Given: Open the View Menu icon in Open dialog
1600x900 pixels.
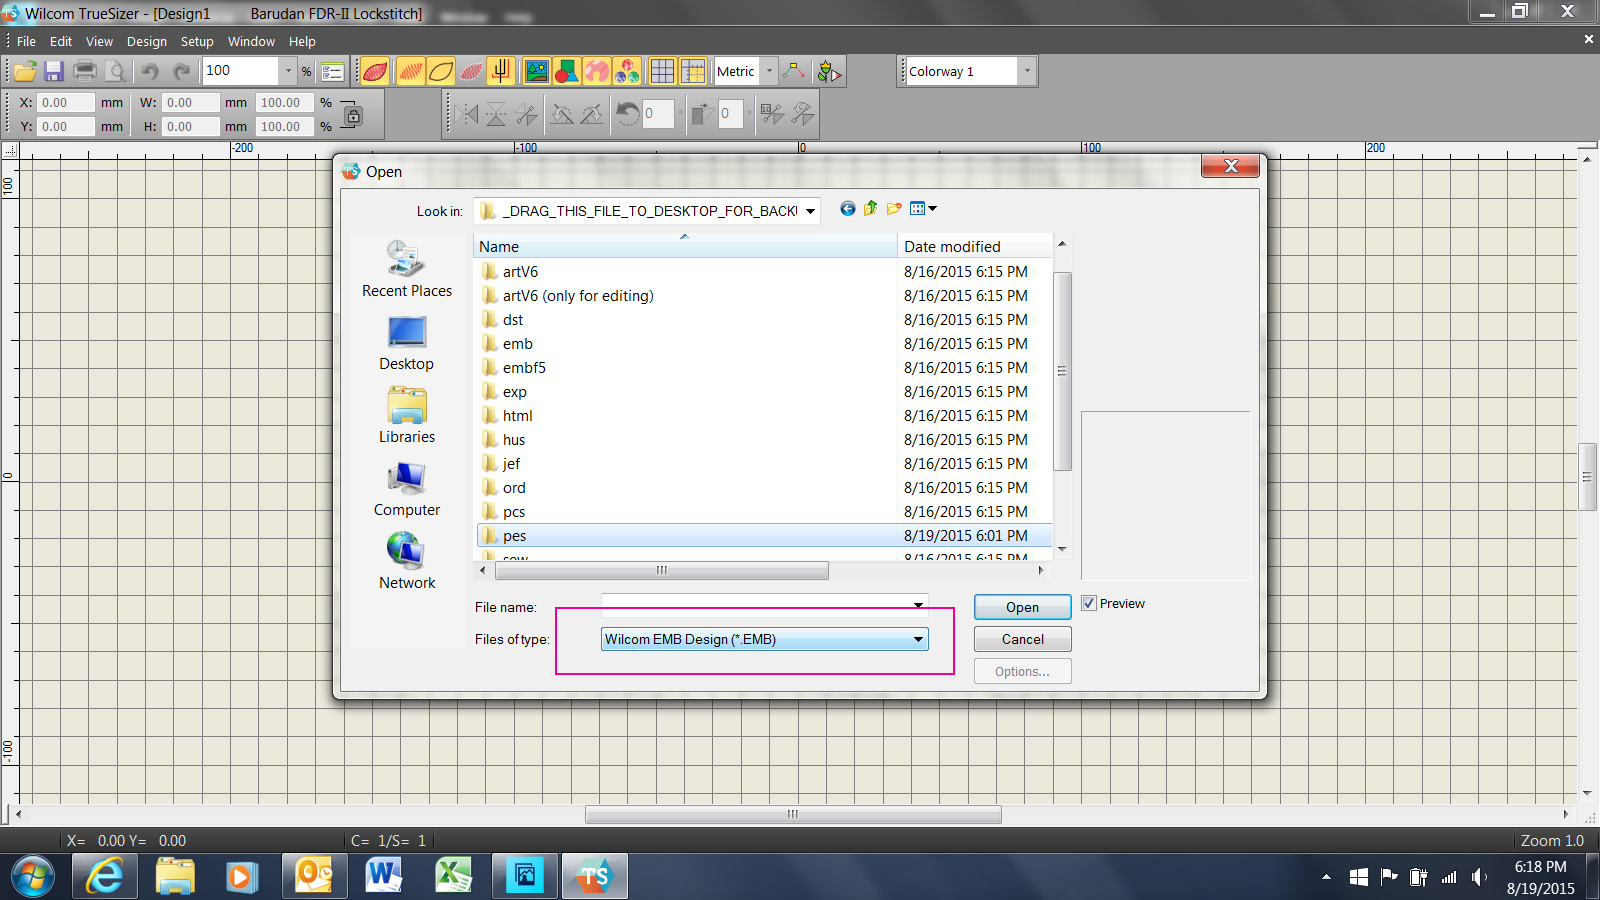Looking at the screenshot, I should click(923, 209).
